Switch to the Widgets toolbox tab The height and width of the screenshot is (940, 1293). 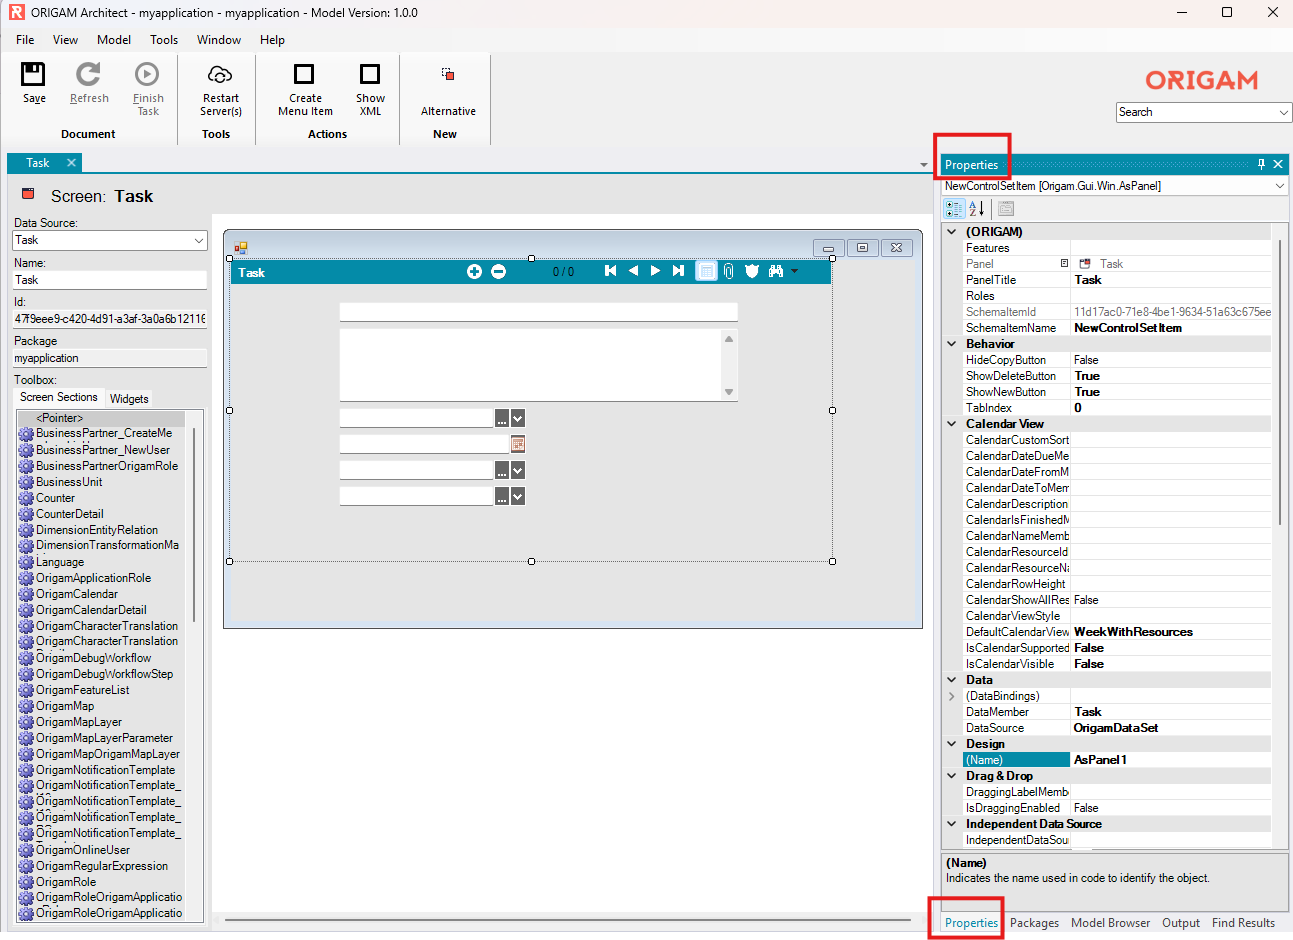click(129, 398)
